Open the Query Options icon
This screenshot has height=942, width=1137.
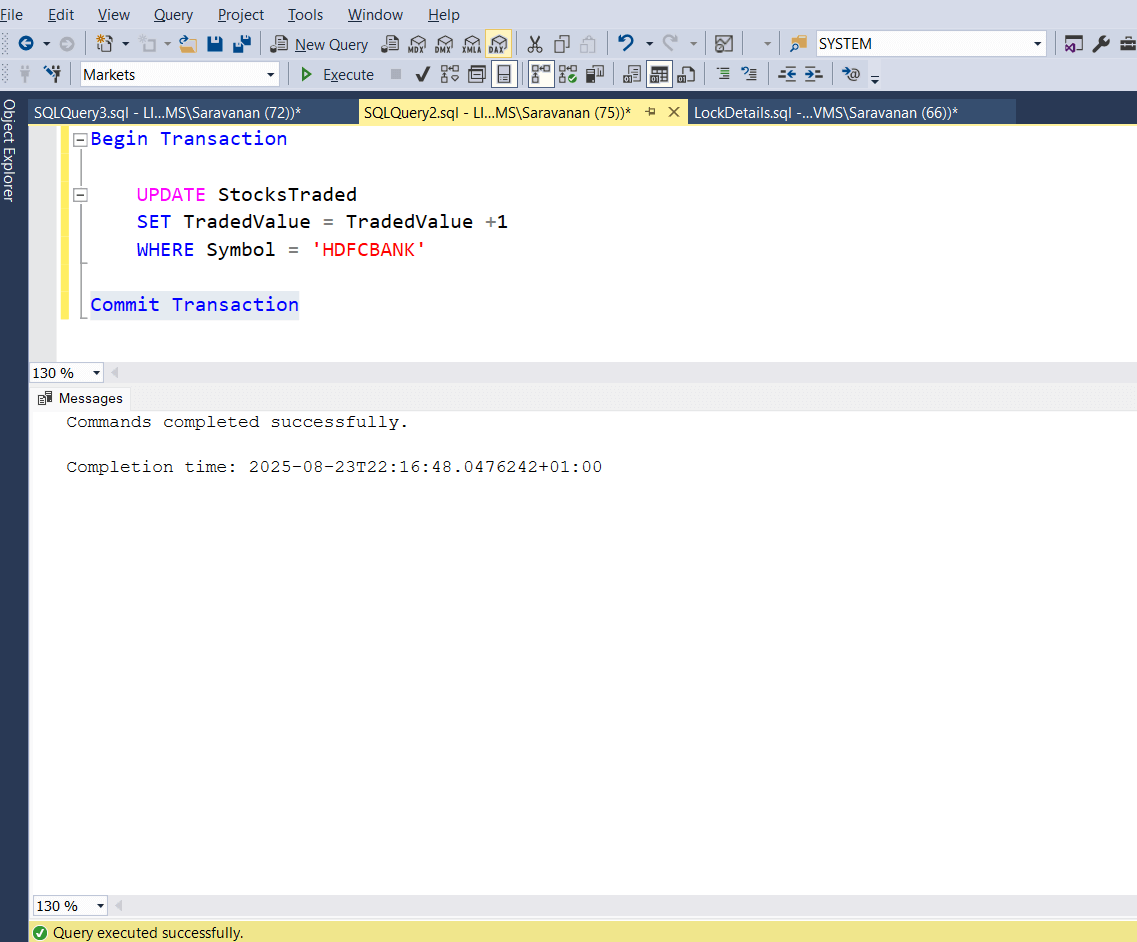point(476,74)
